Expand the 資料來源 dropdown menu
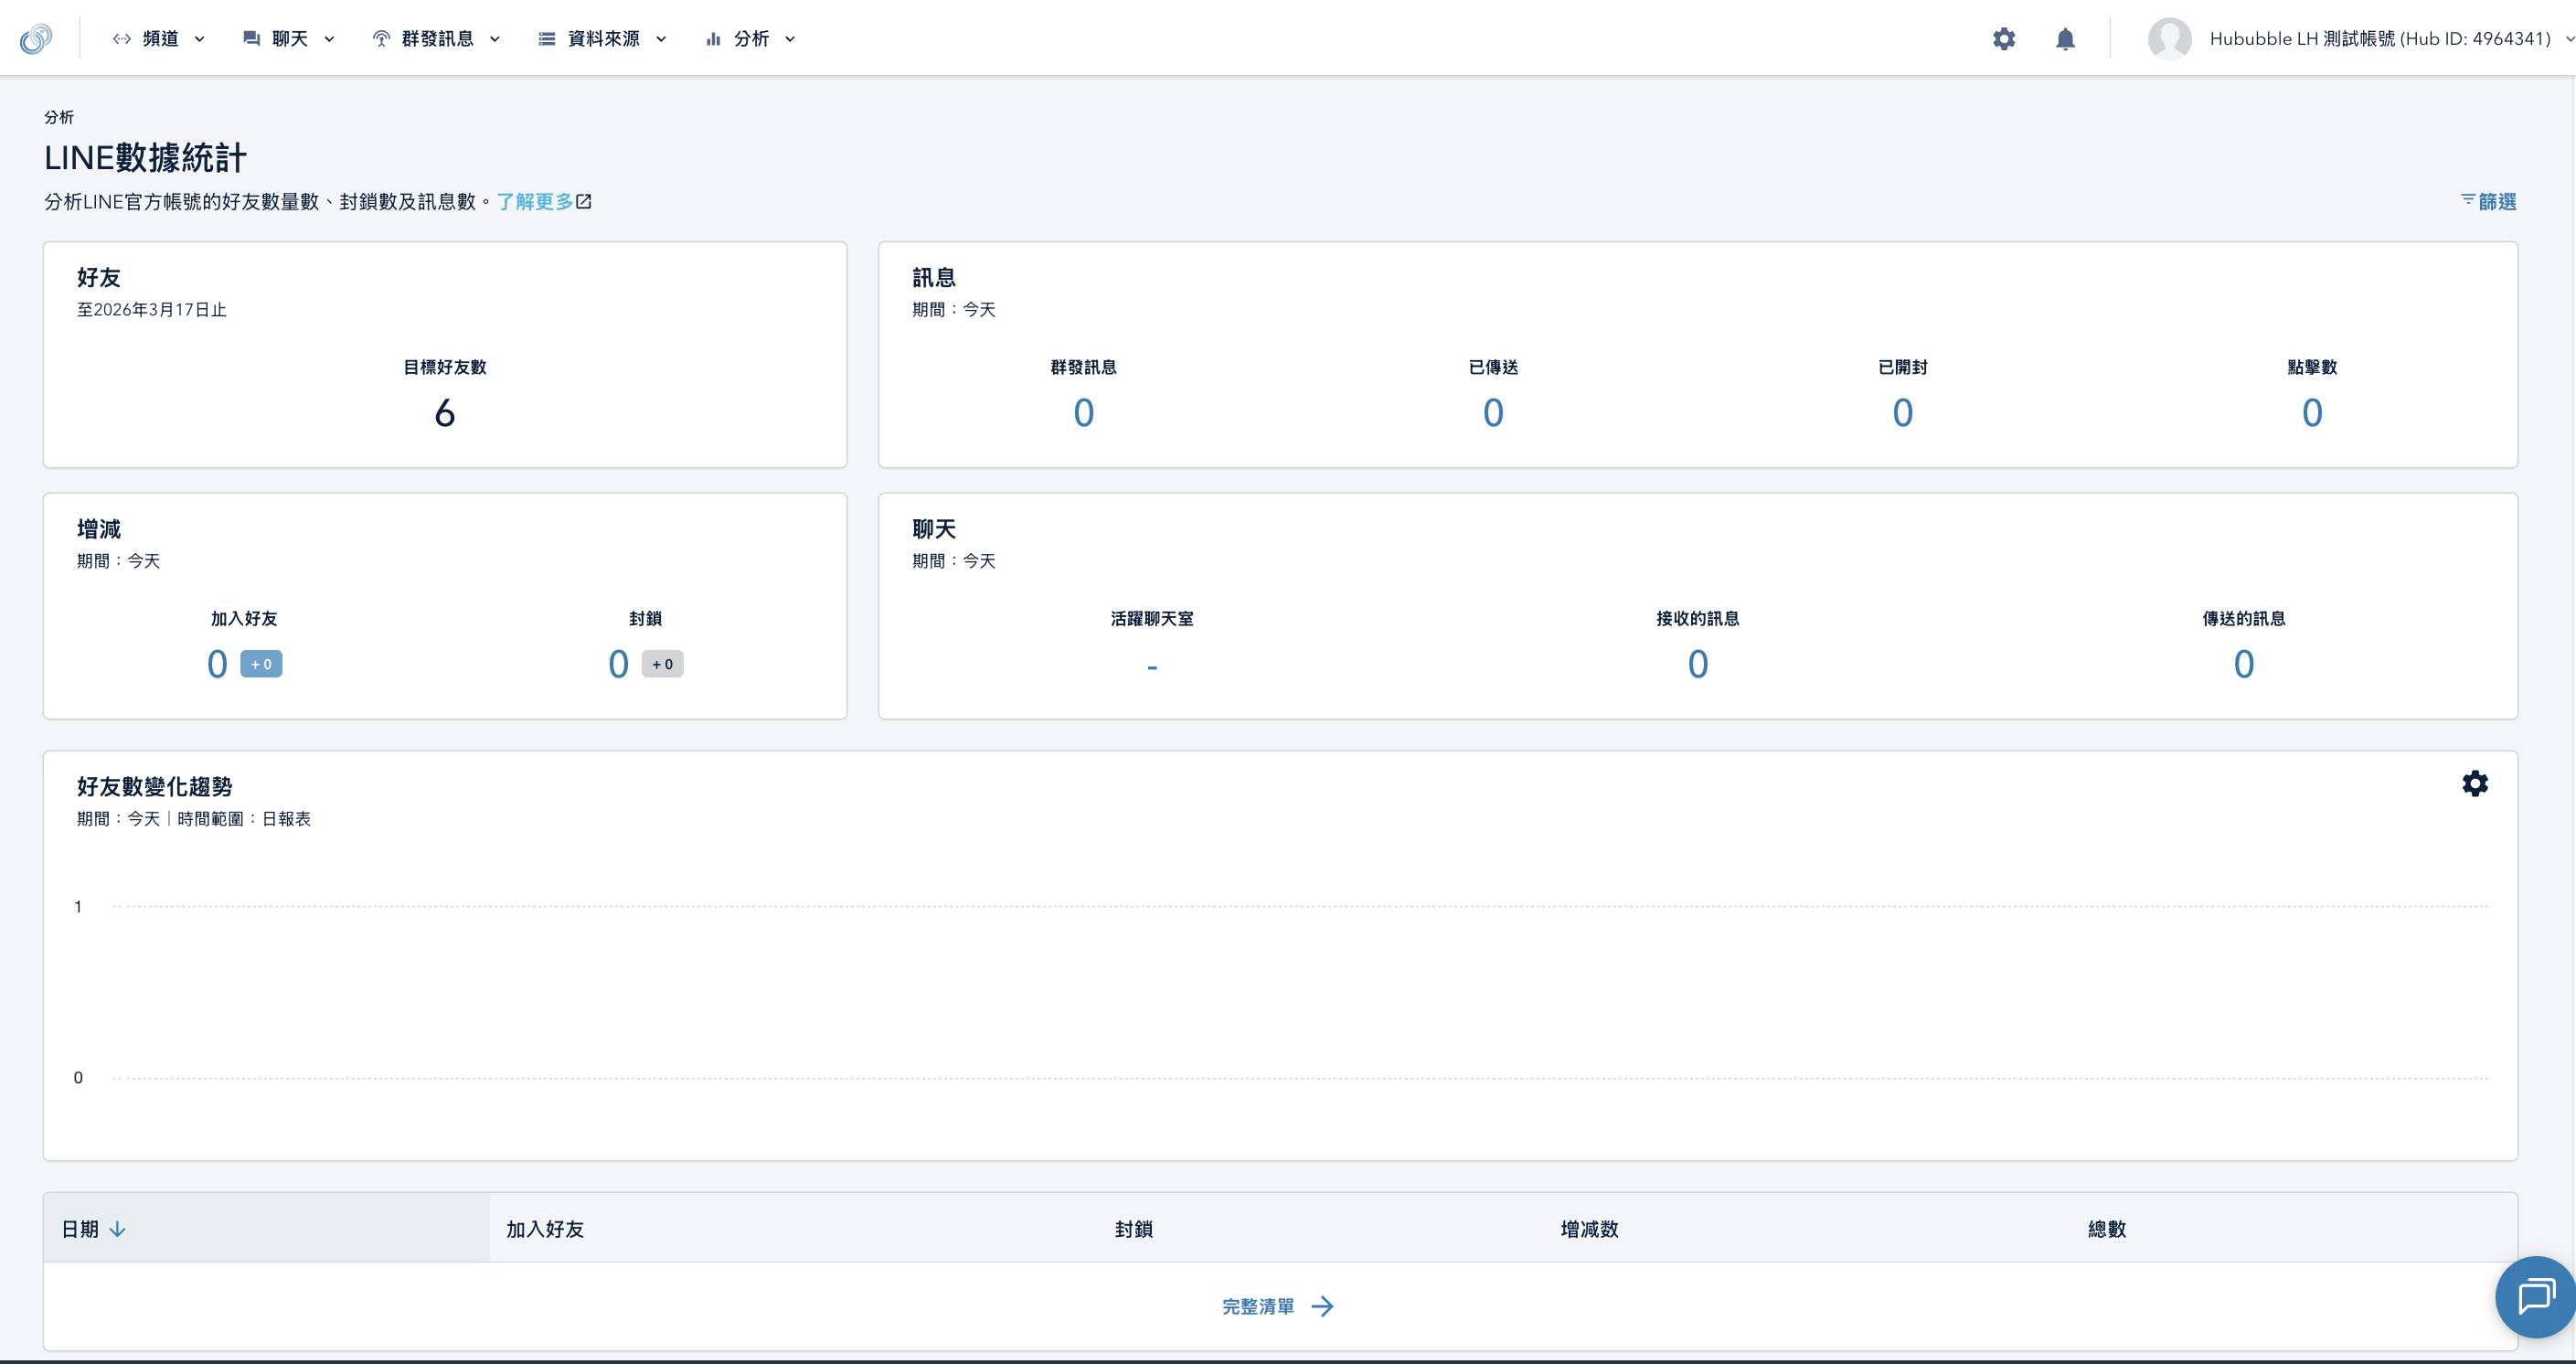2576x1364 pixels. pos(605,38)
